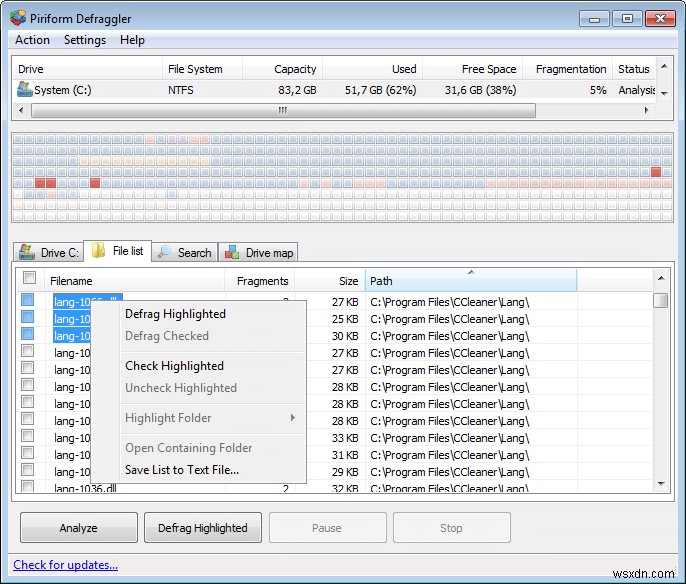Viewport: 686px width, 584px height.
Task: Click the Search magnifier tab icon
Action: (x=165, y=253)
